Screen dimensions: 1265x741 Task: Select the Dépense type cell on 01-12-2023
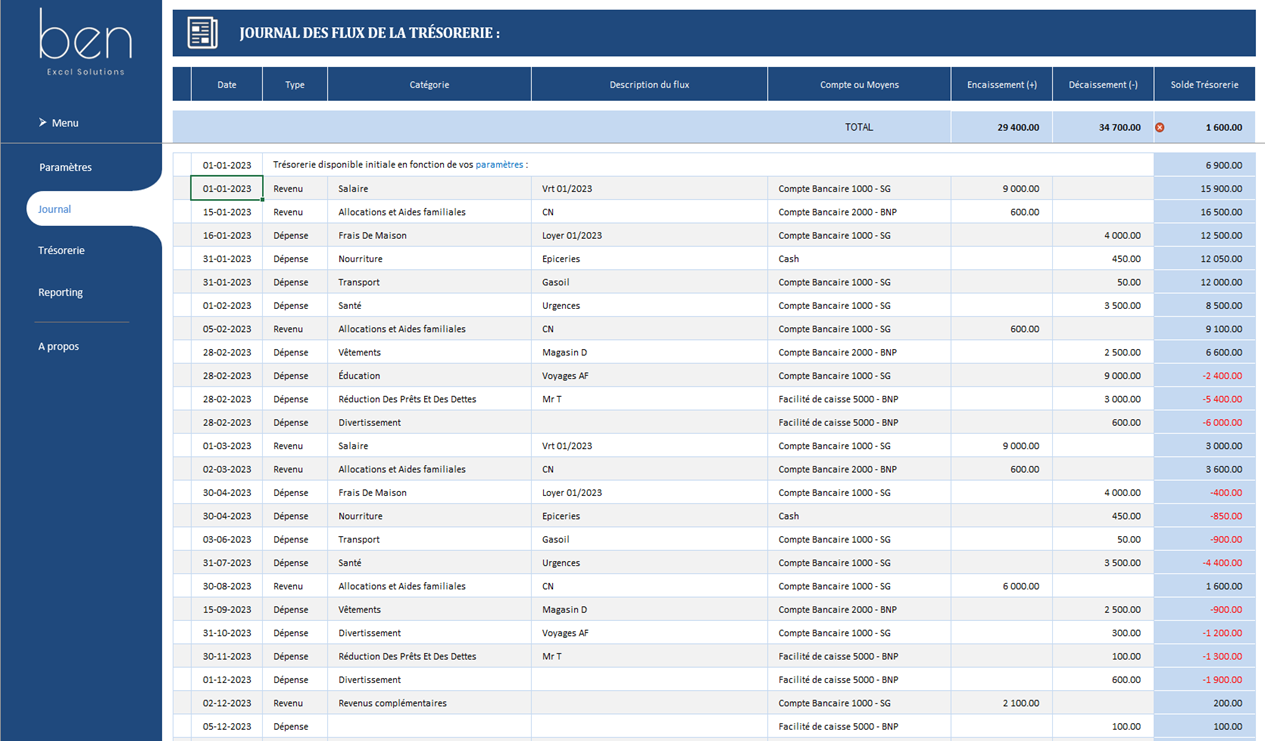pos(295,679)
